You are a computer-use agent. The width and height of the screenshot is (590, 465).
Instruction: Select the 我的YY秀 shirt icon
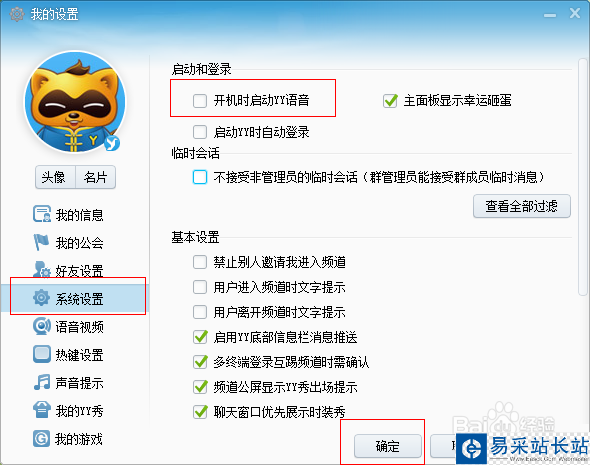41,410
